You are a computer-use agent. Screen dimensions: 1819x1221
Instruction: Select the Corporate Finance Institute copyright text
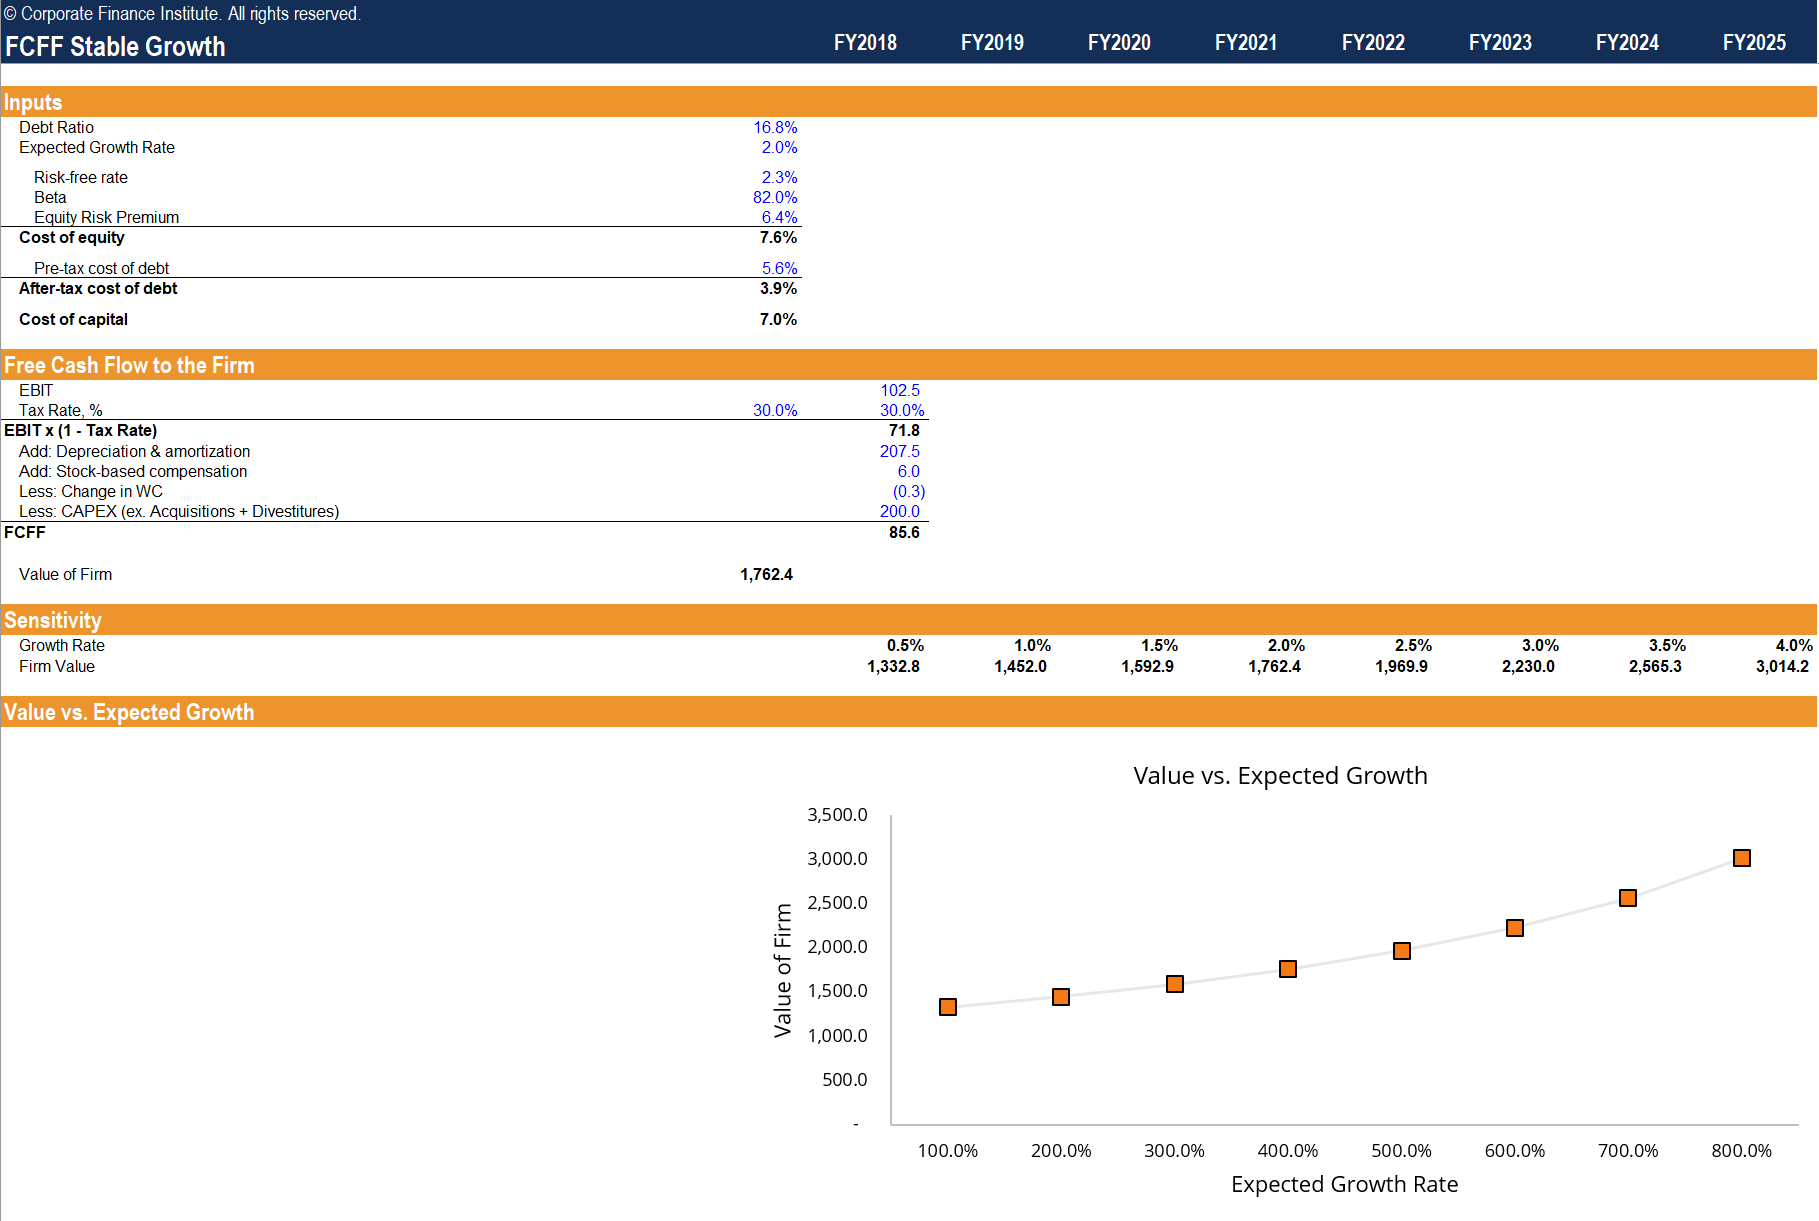pyautogui.click(x=180, y=14)
